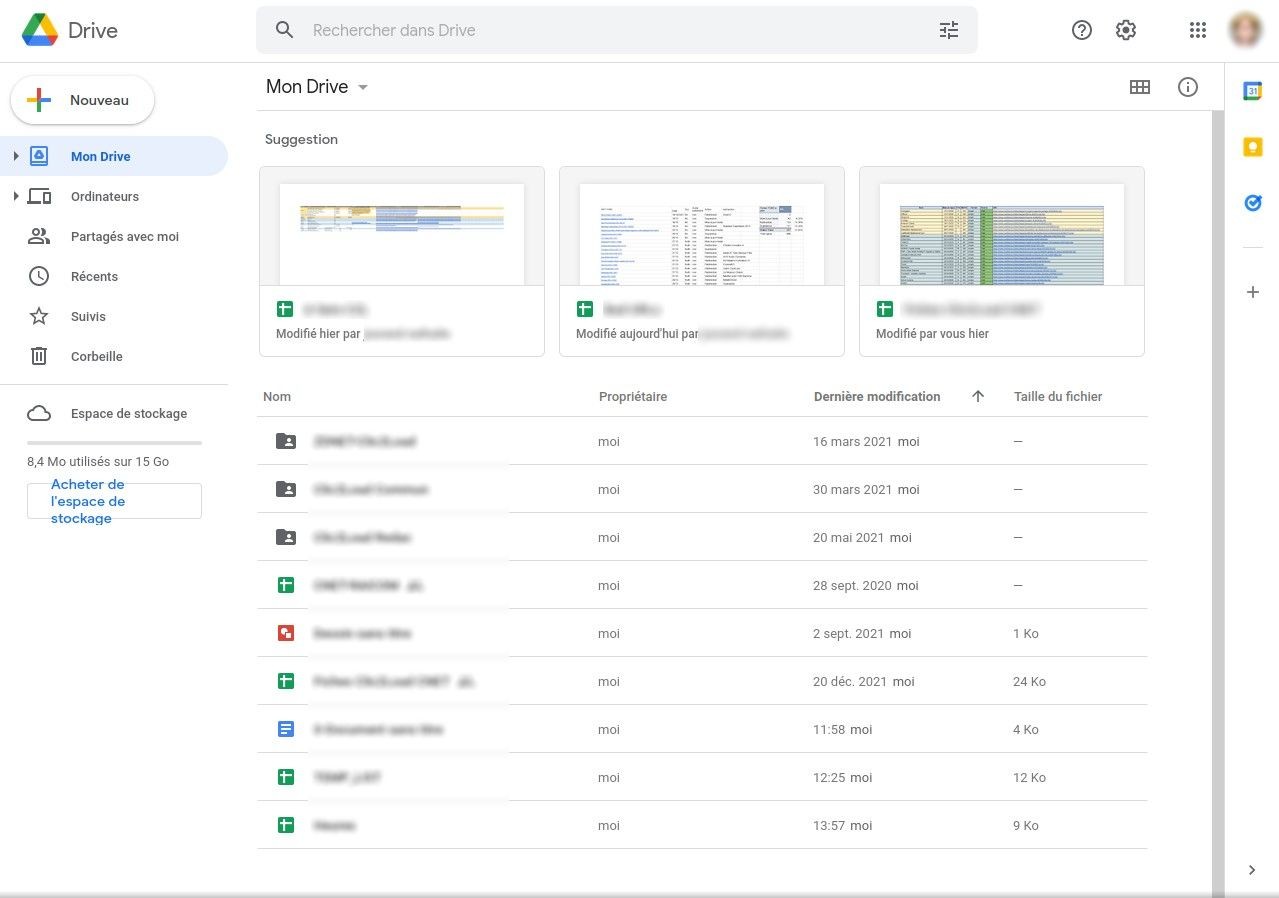The height and width of the screenshot is (898, 1279).
Task: Open Google Keep from the side panel
Action: tap(1252, 146)
